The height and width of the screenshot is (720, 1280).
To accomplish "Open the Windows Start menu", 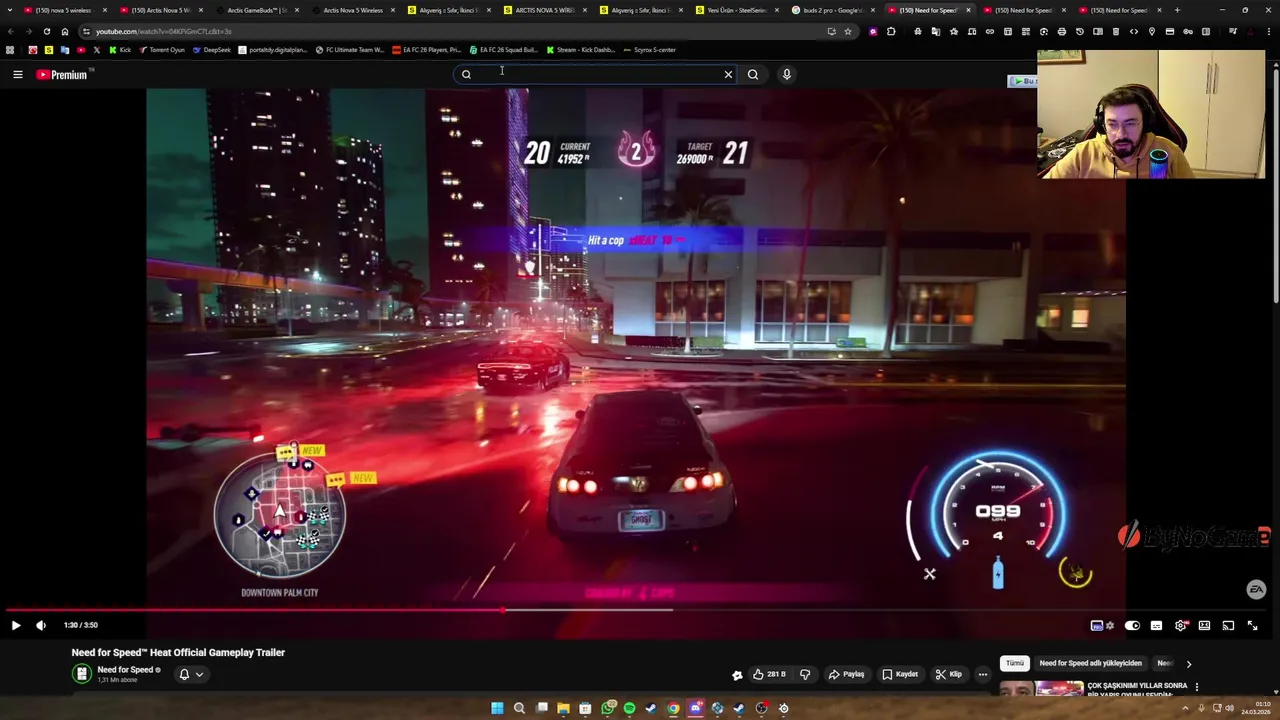I will point(497,708).
